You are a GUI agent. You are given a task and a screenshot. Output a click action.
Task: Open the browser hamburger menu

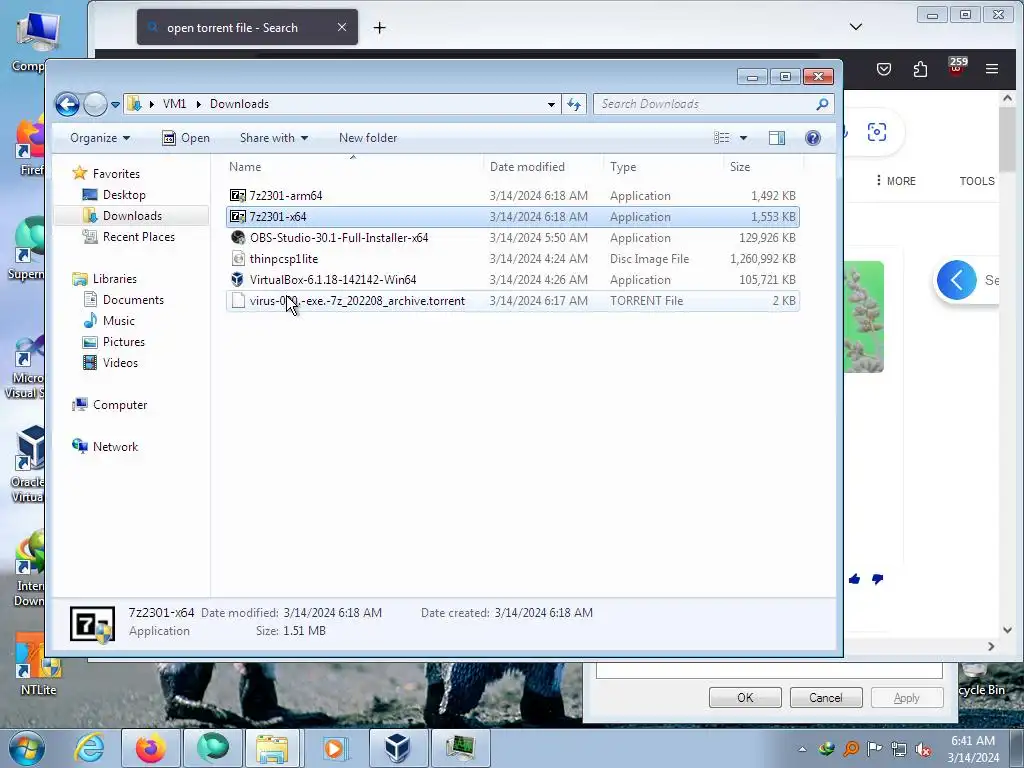pyautogui.click(x=992, y=69)
